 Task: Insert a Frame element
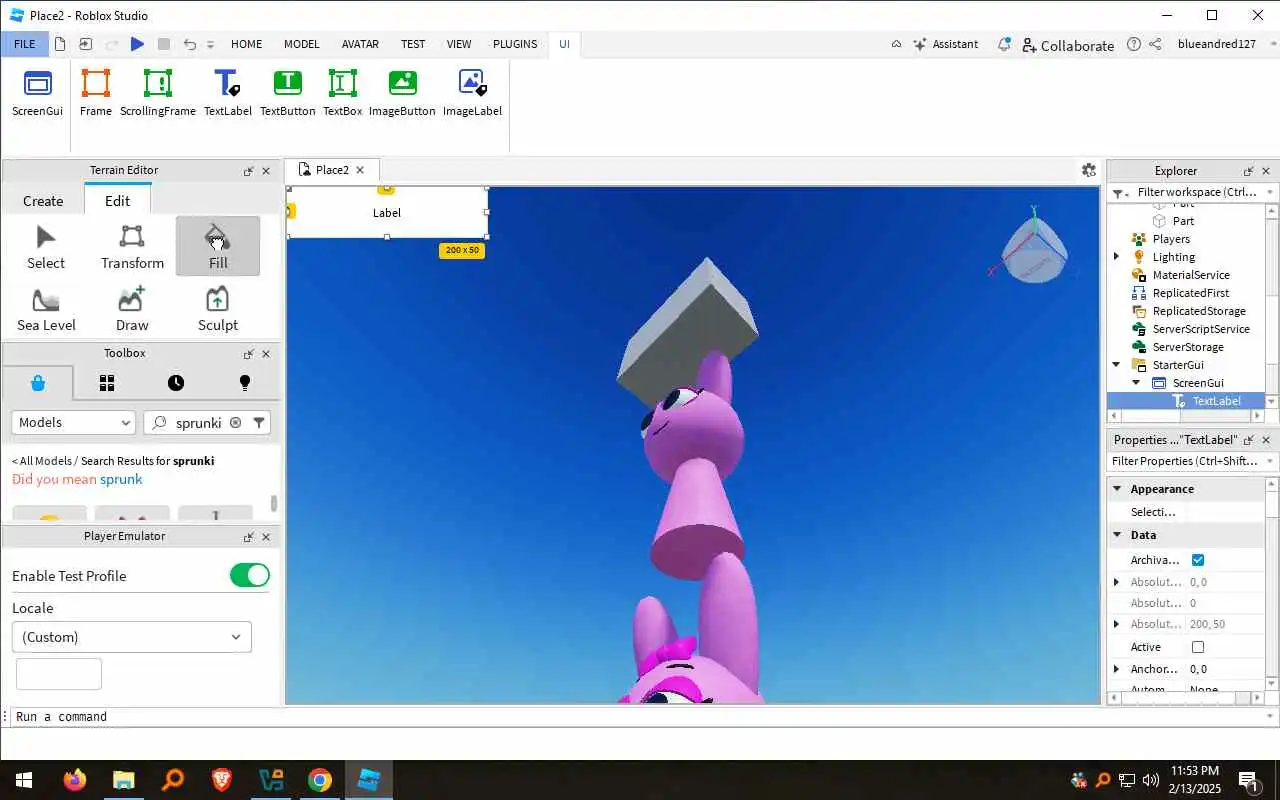[x=96, y=94]
